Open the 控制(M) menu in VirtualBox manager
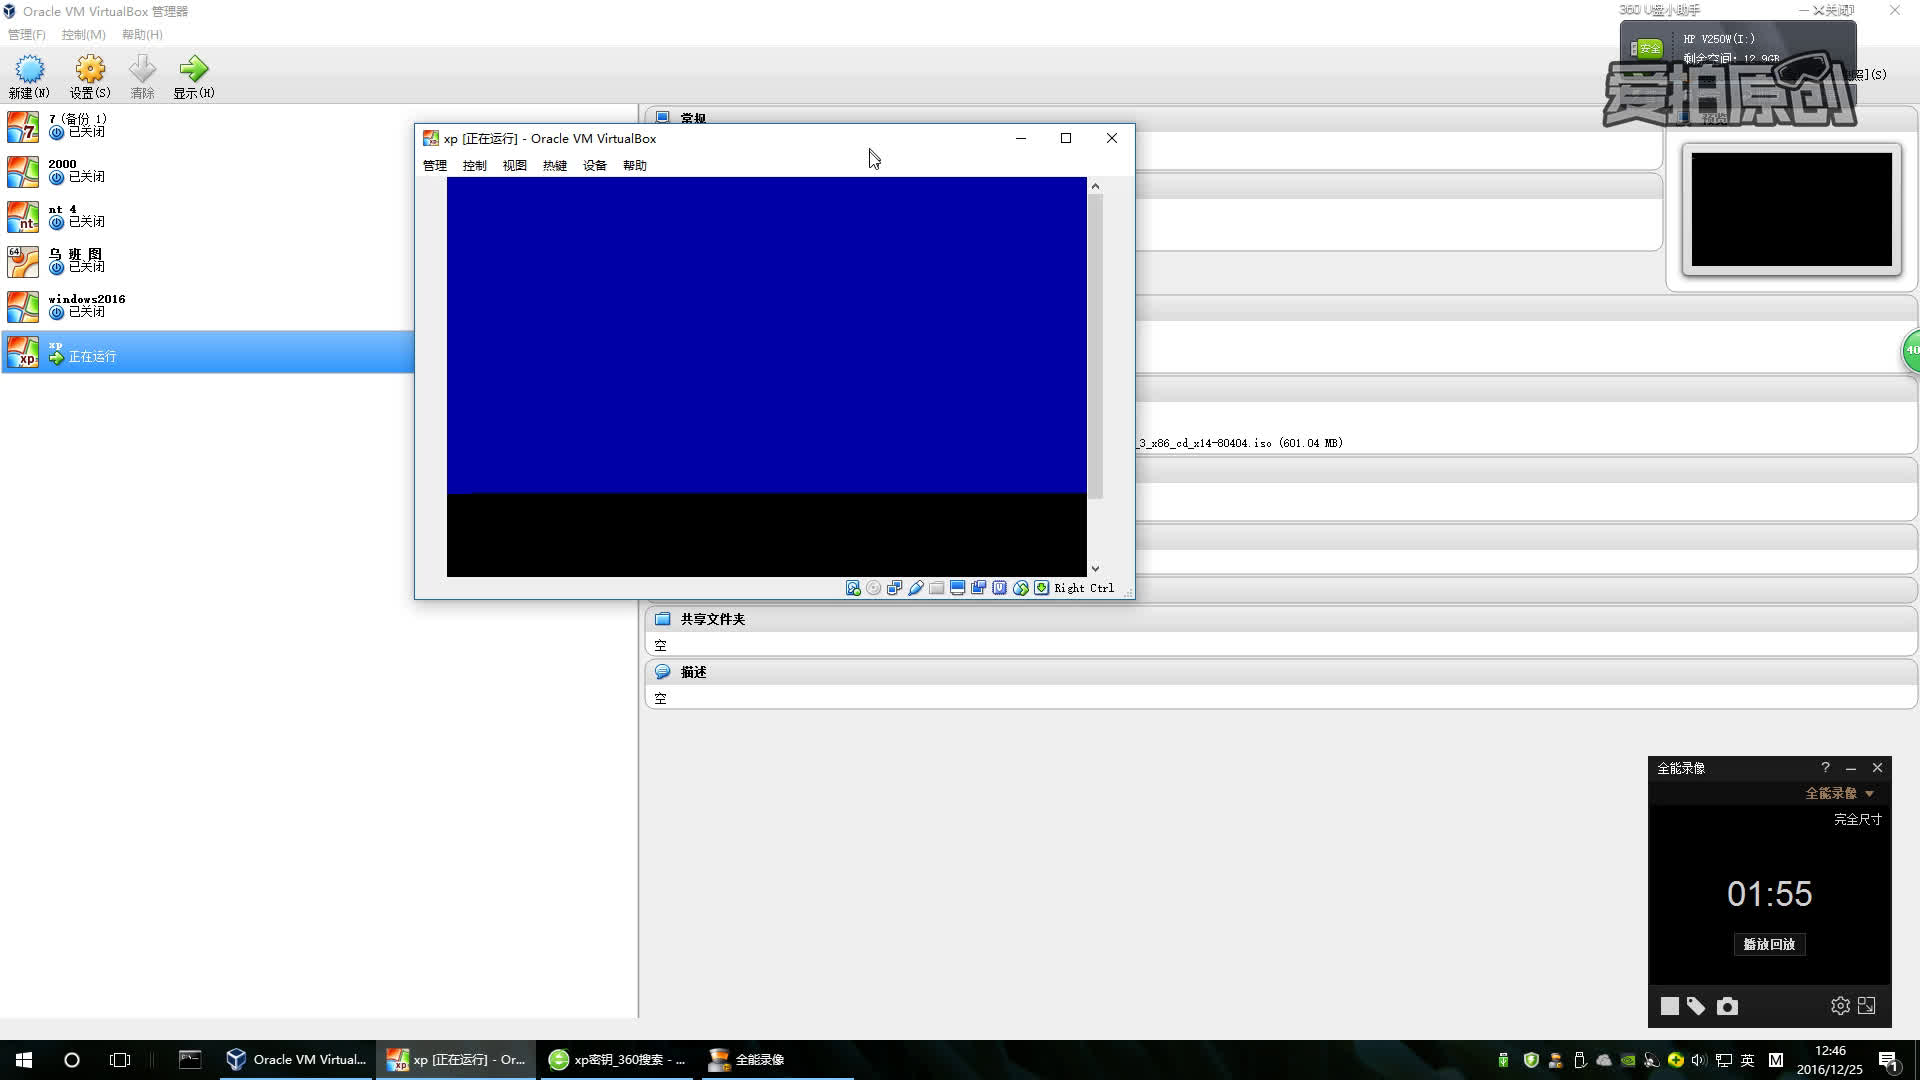 pyautogui.click(x=83, y=34)
